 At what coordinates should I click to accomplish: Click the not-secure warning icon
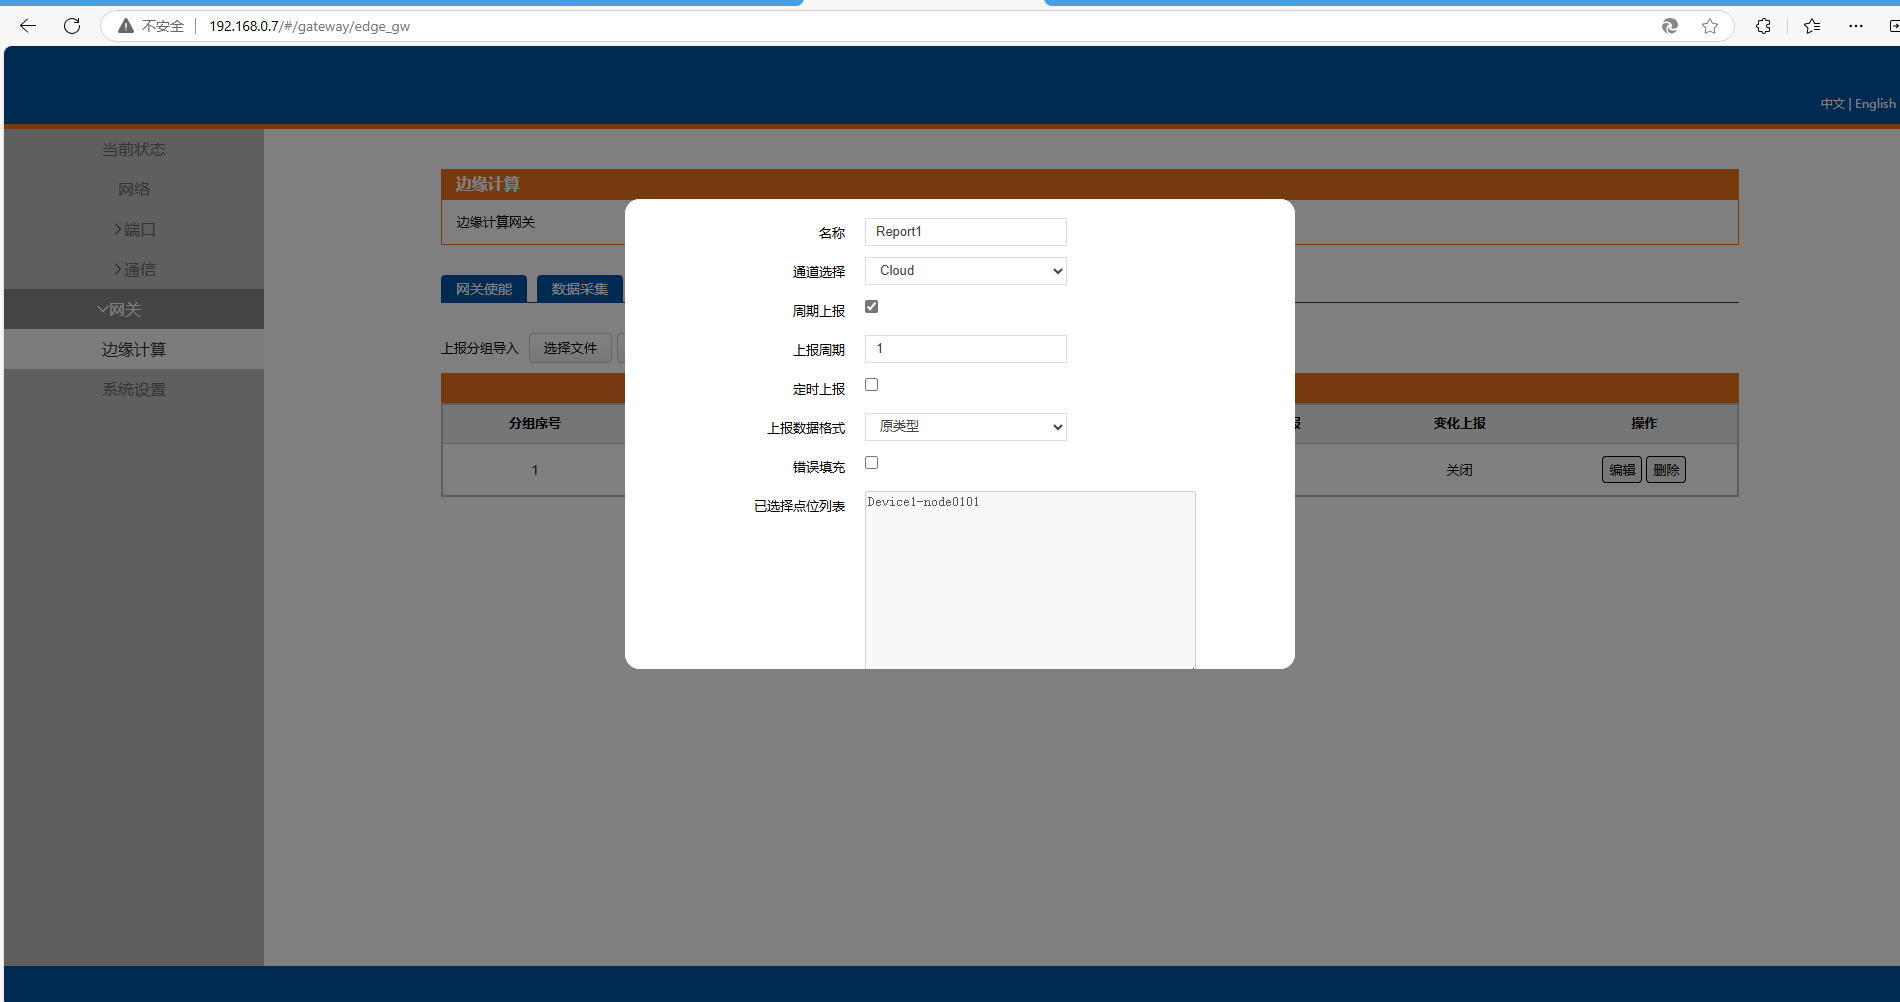coord(126,26)
